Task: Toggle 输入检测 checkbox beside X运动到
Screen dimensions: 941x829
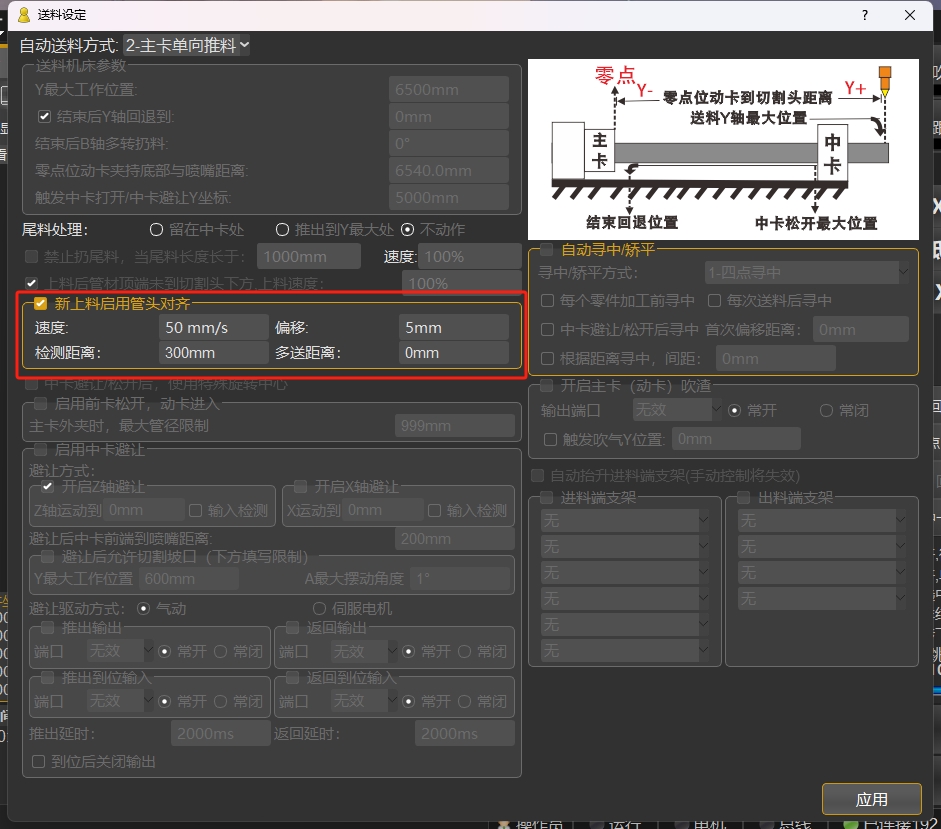Action: (434, 510)
